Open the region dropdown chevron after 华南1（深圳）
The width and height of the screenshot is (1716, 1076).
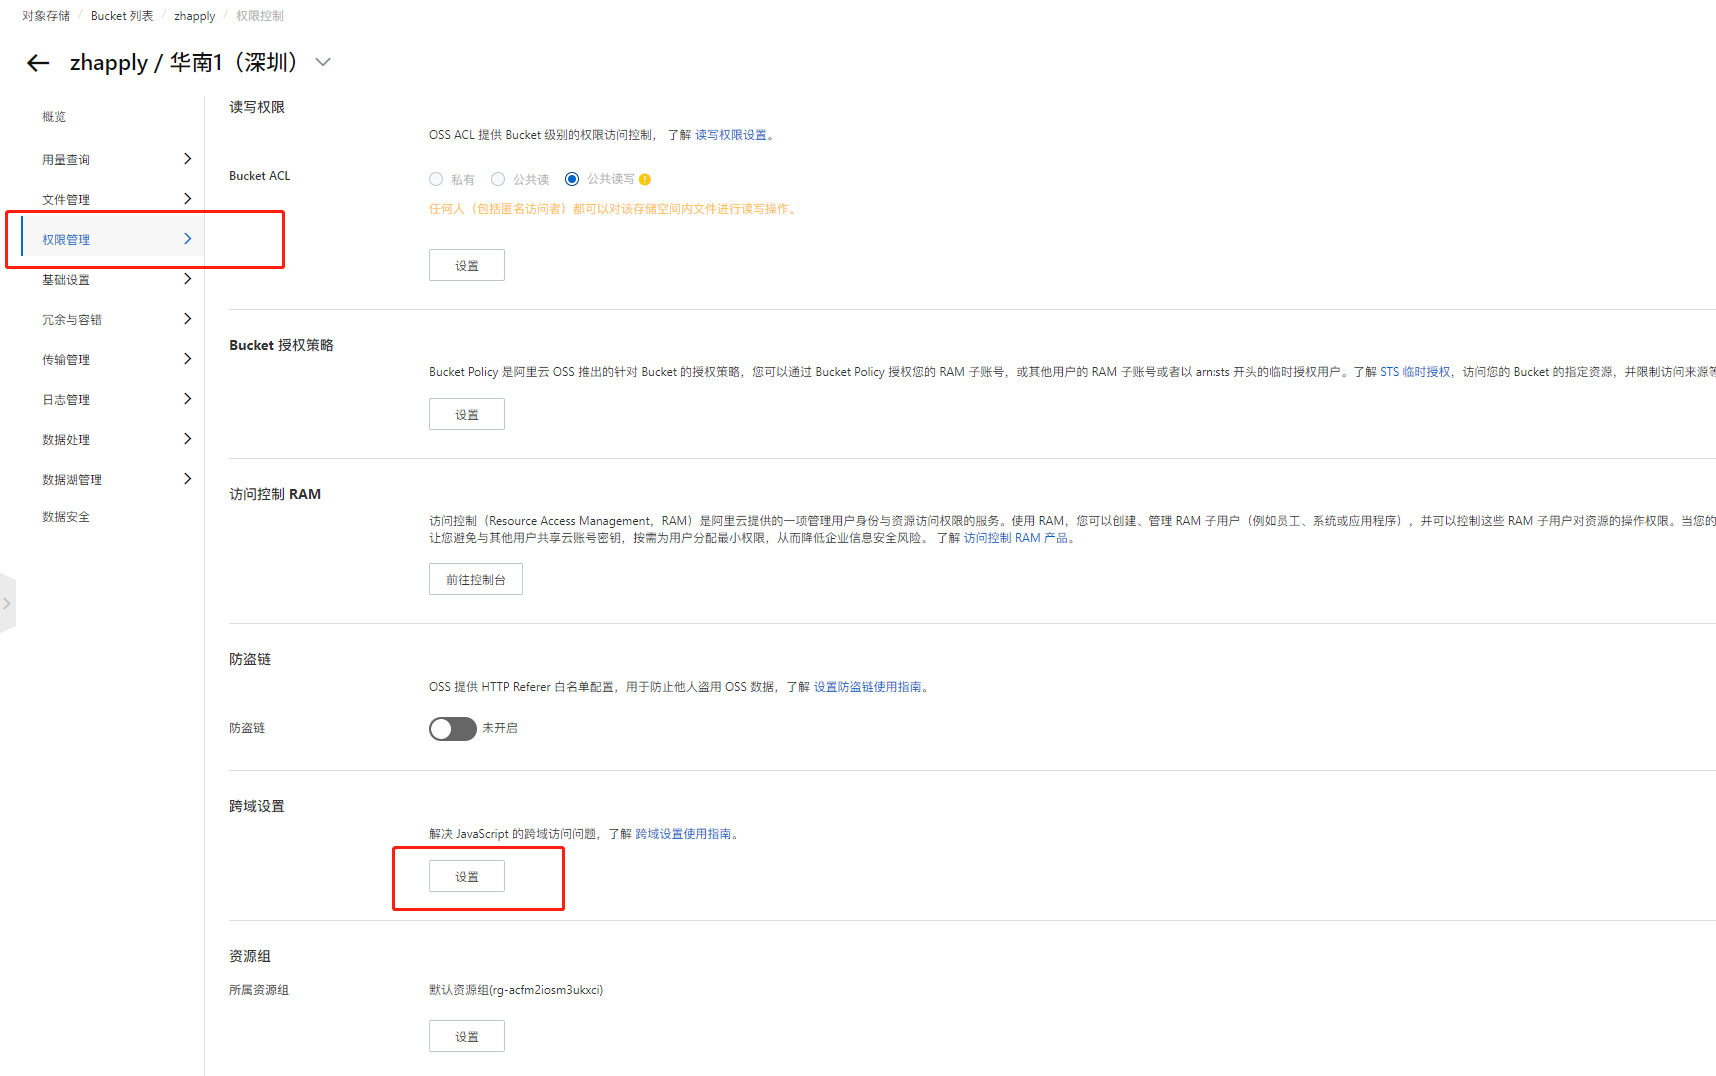click(x=323, y=62)
